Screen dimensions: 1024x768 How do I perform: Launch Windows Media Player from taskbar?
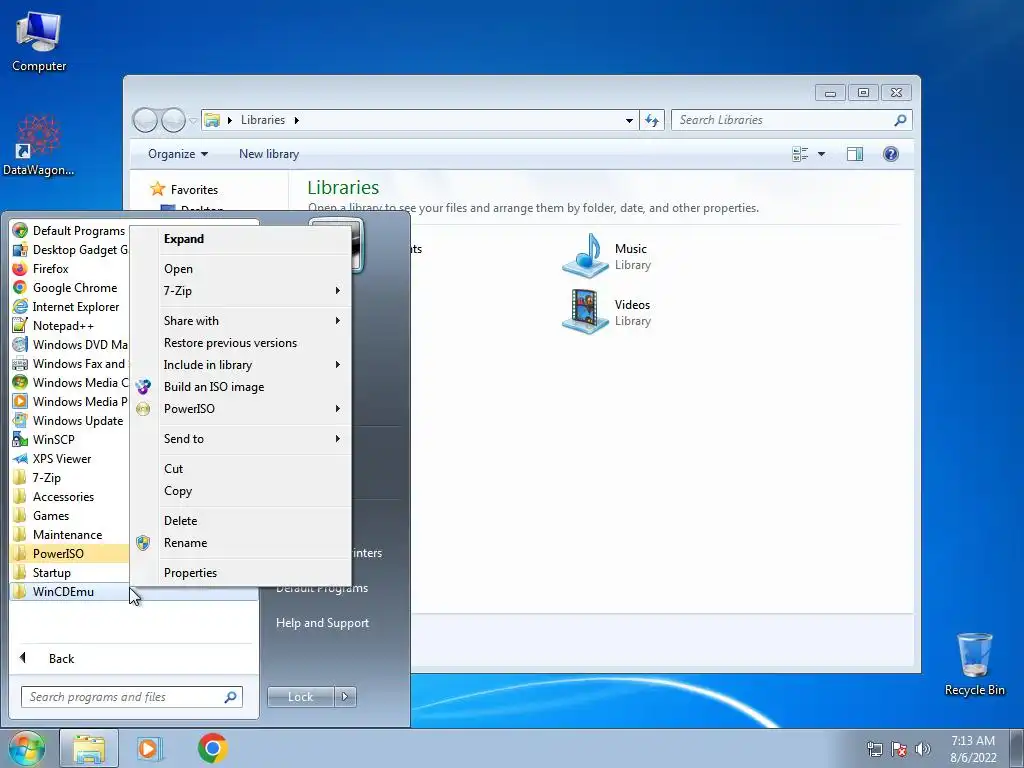click(150, 748)
